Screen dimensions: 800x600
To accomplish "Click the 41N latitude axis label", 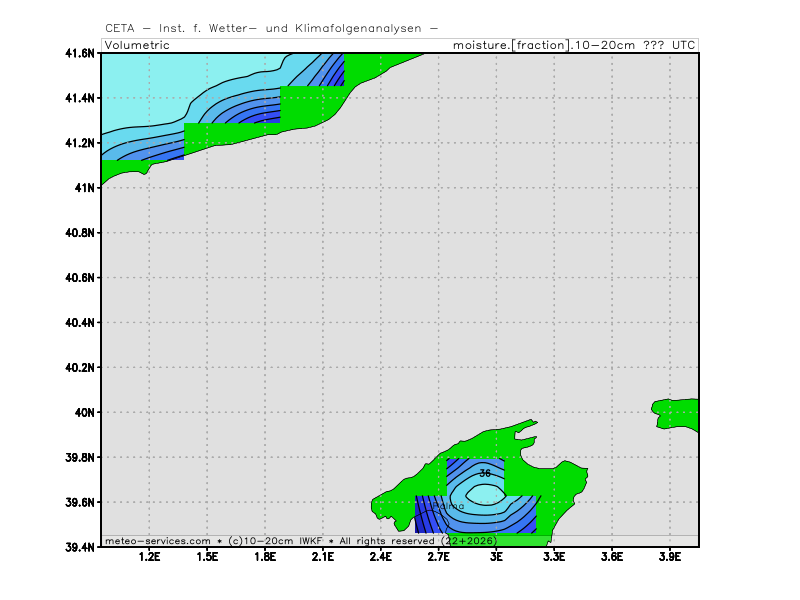I will pos(86,188).
